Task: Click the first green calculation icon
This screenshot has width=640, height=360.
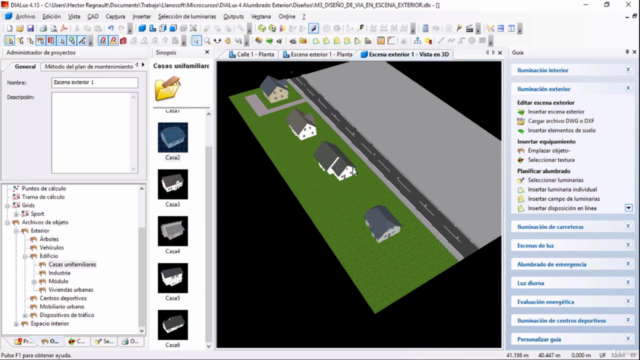Action: click(x=262, y=28)
